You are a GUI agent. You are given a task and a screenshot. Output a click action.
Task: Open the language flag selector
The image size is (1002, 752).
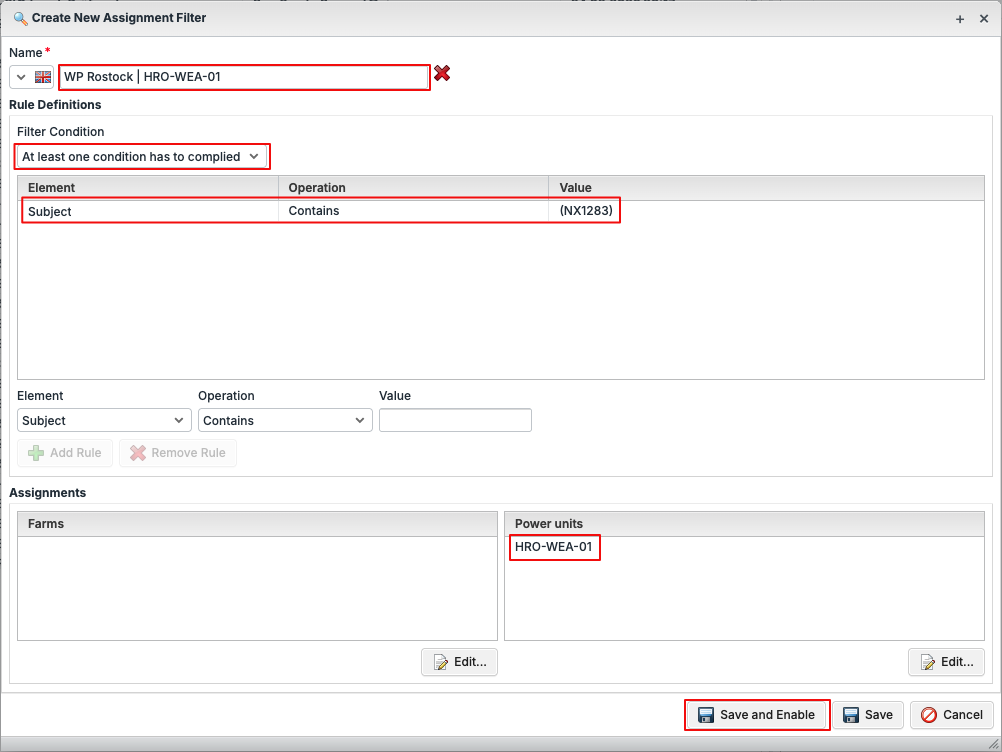coord(31,77)
